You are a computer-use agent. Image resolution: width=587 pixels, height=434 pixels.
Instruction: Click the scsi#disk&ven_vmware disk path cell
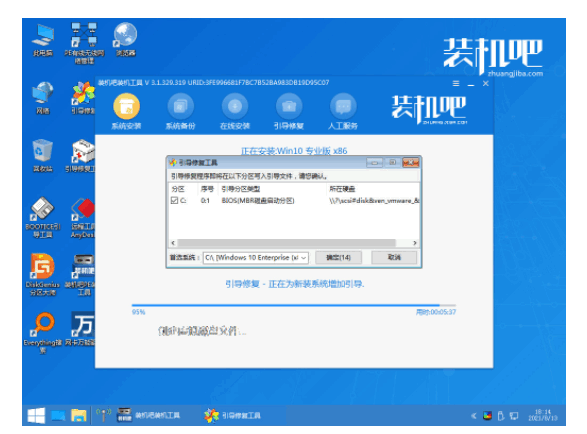point(374,201)
